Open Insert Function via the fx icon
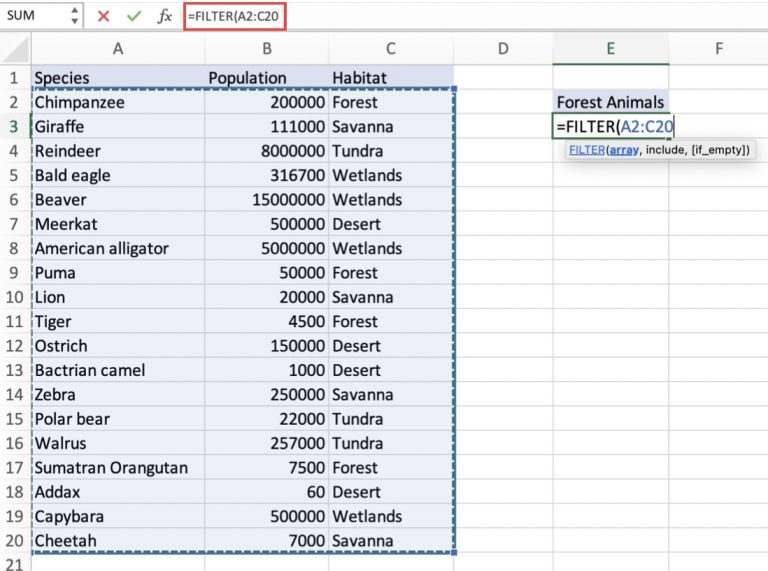The height and width of the screenshot is (571, 768). point(165,16)
